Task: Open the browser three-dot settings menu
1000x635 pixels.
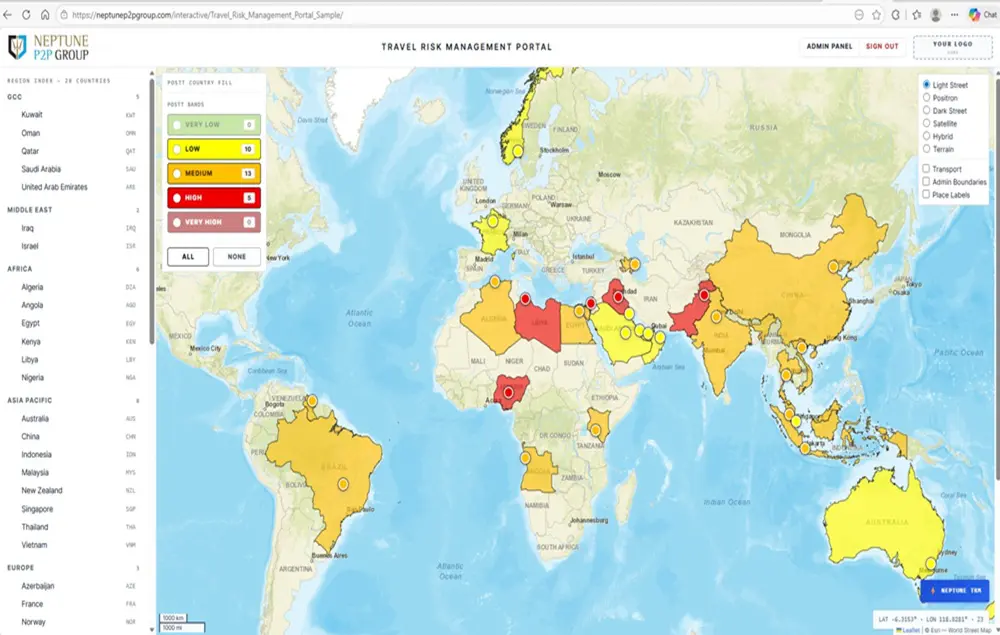Action: [954, 15]
